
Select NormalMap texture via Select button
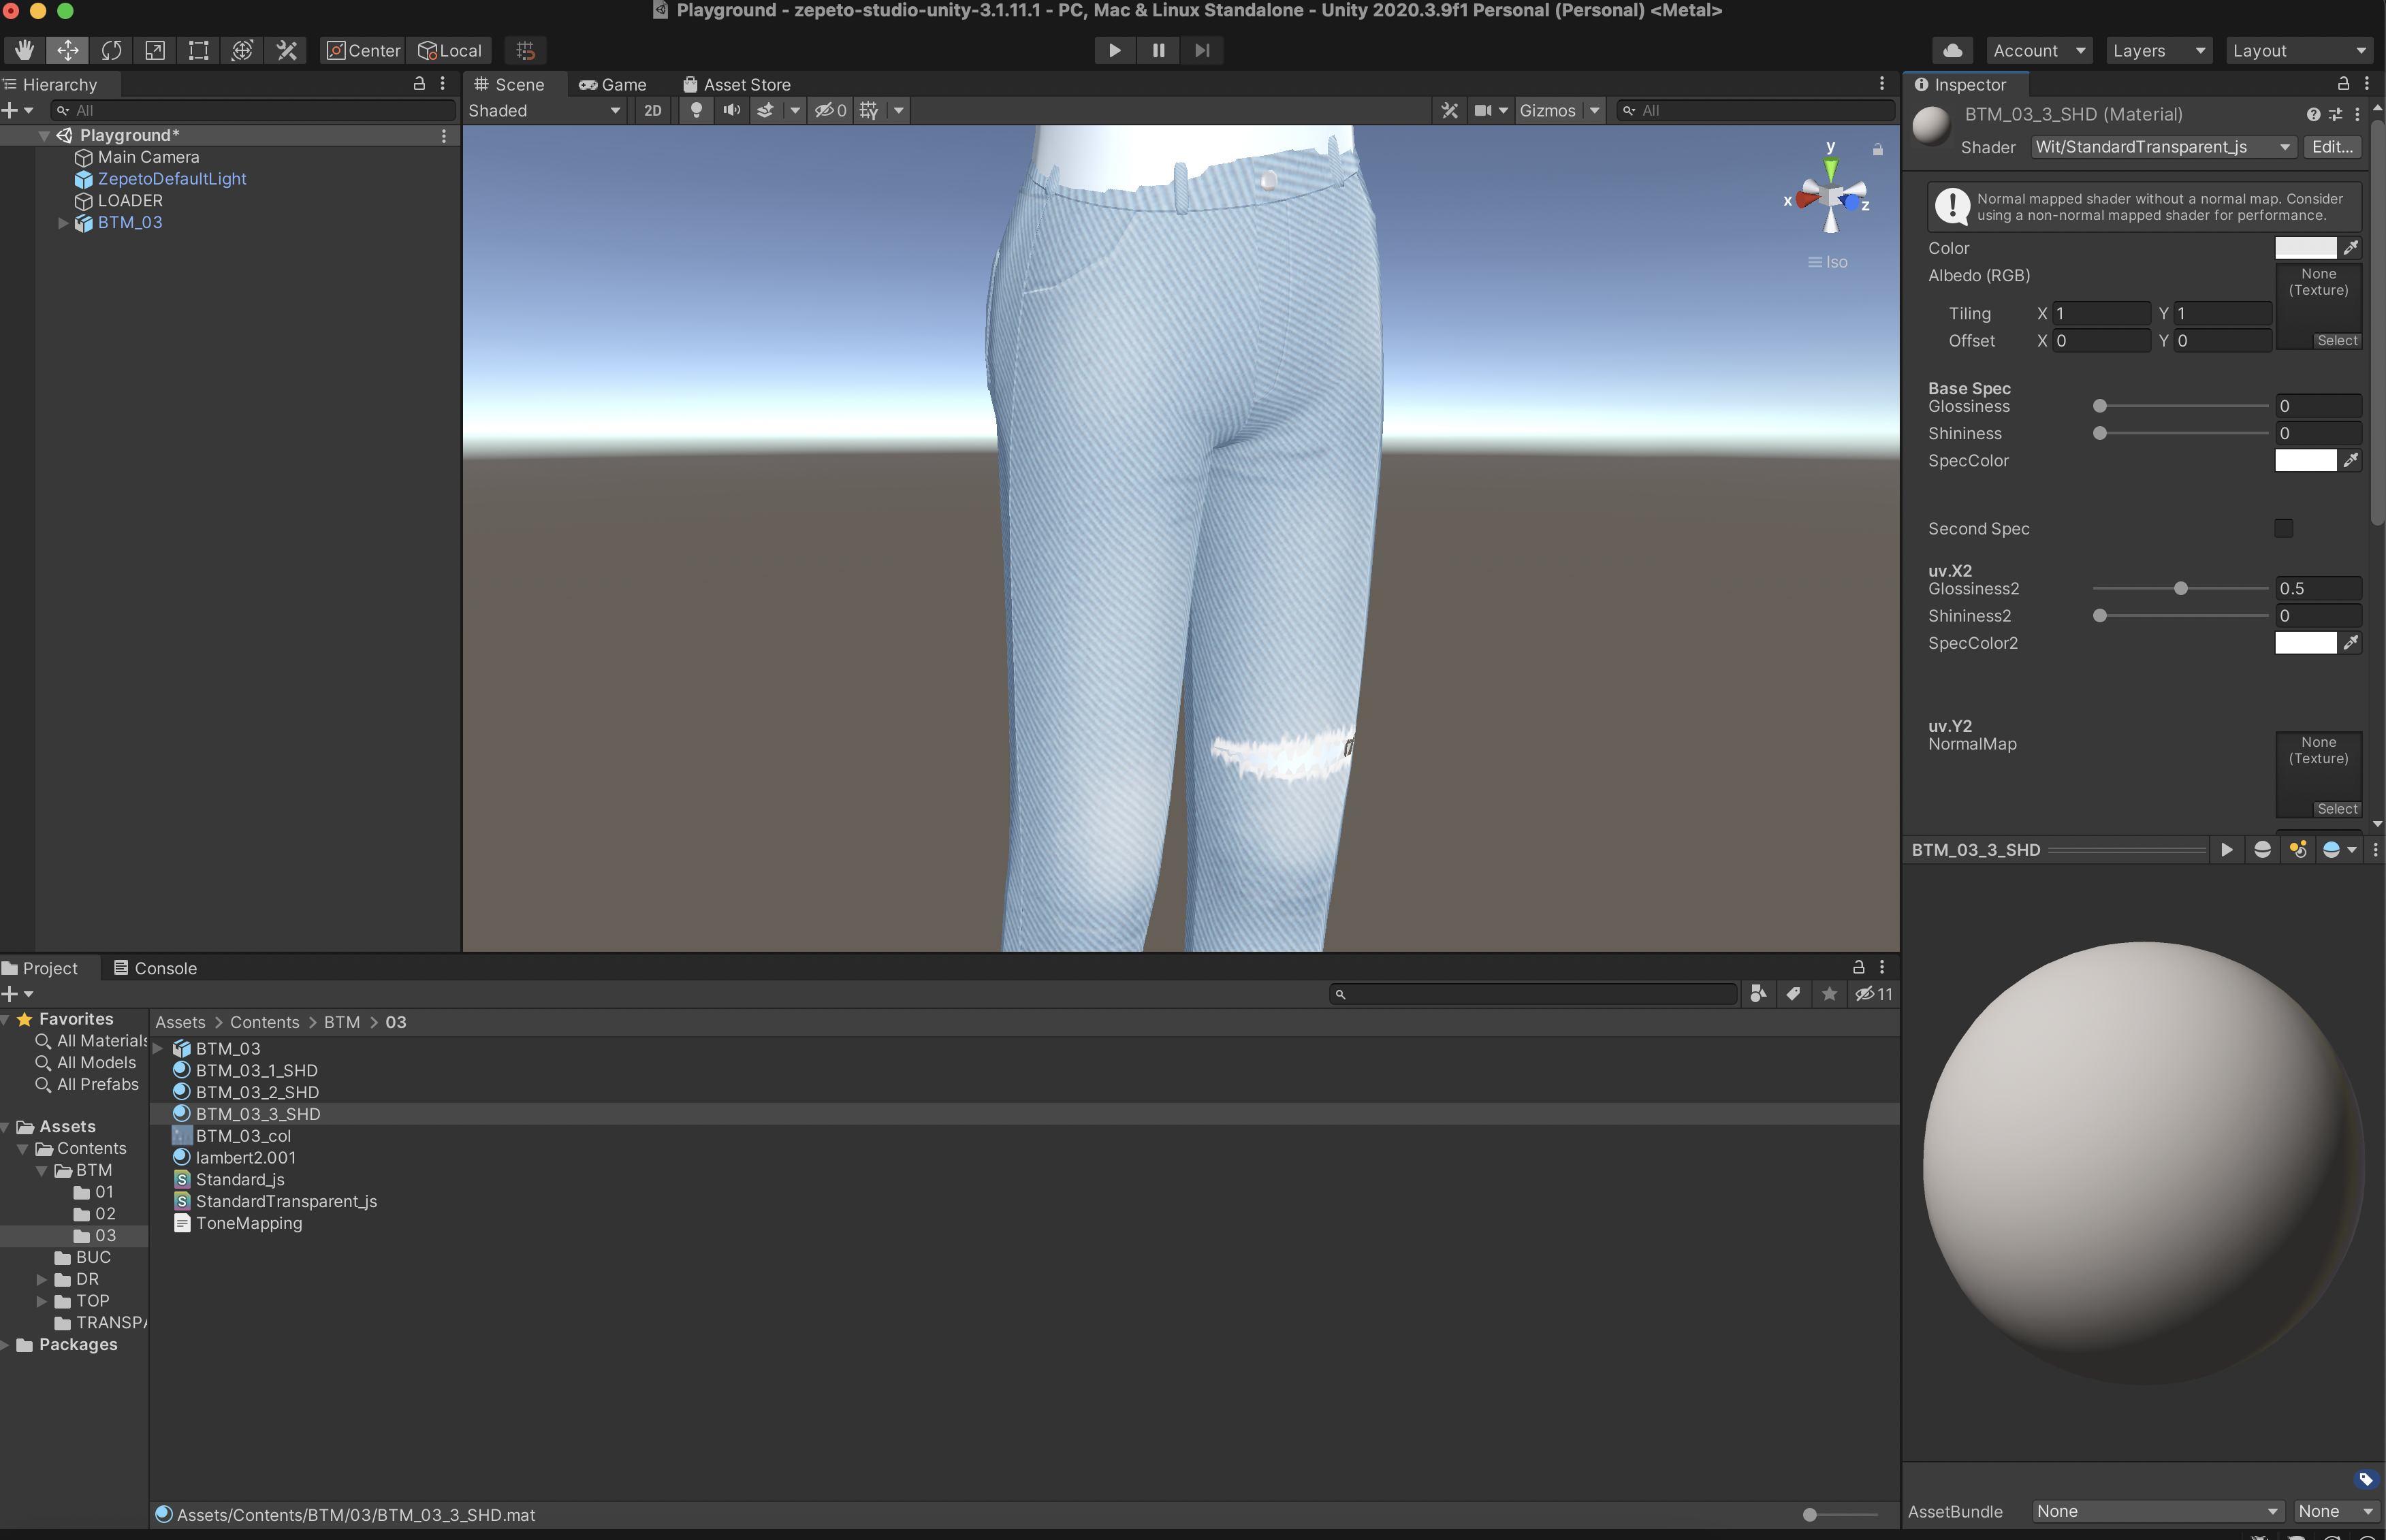(2337, 809)
